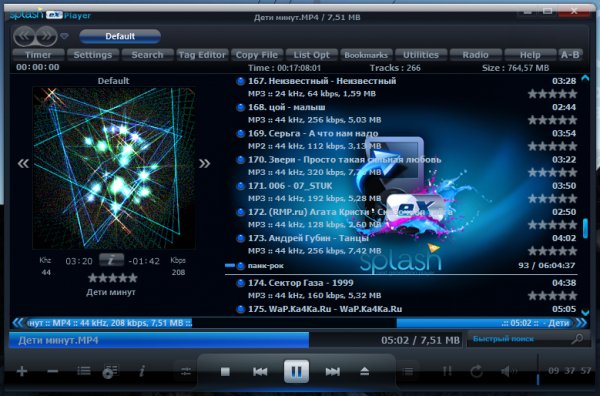Screen dimensions: 600x396
Task: Click the visualization artwork thumbnail
Action: [114, 168]
